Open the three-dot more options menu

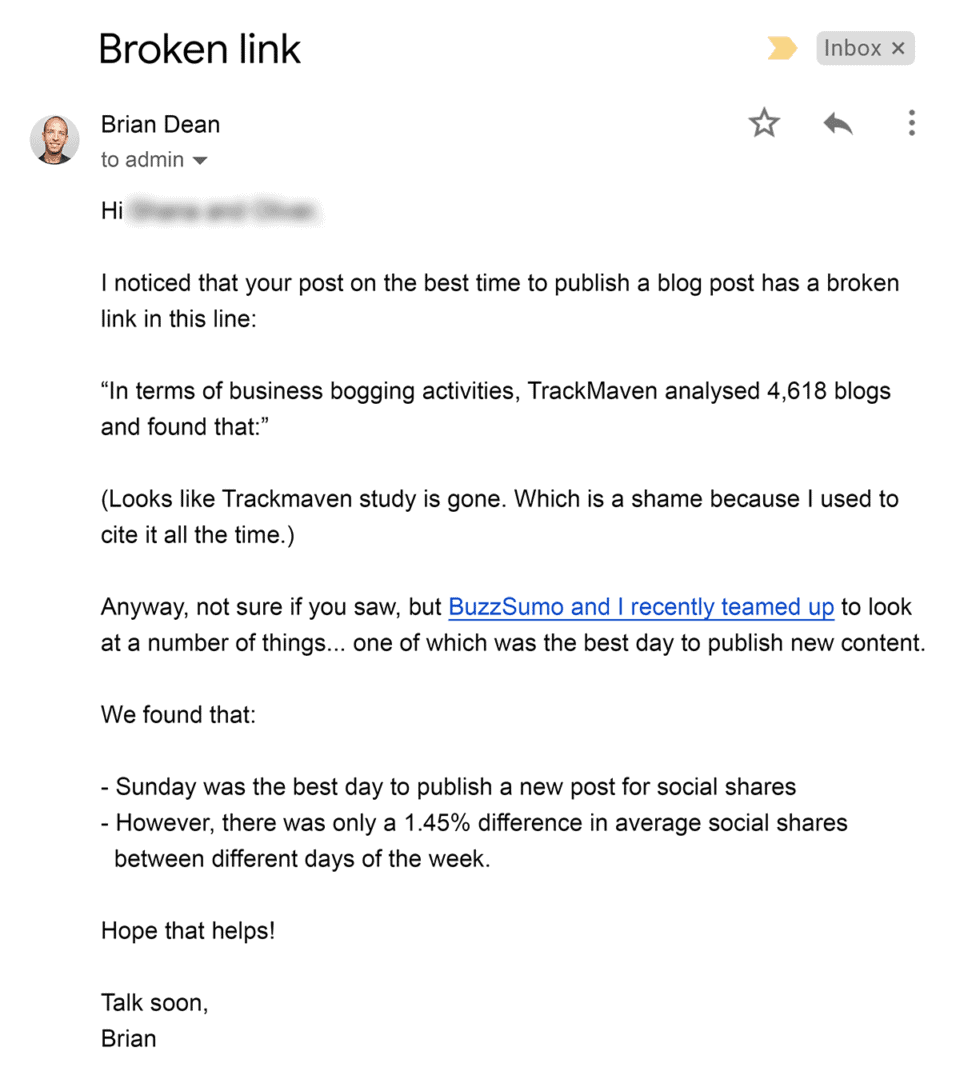[x=911, y=122]
